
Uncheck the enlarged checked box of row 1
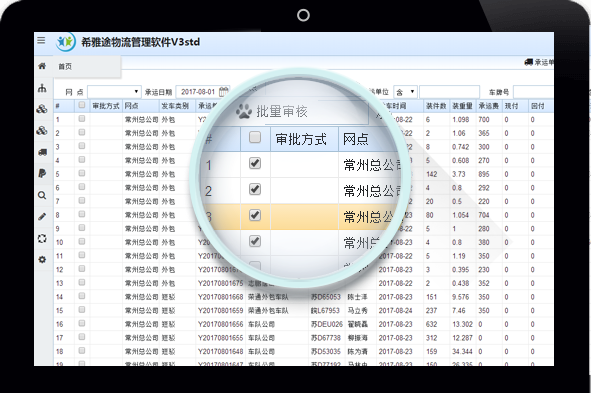pos(255,163)
